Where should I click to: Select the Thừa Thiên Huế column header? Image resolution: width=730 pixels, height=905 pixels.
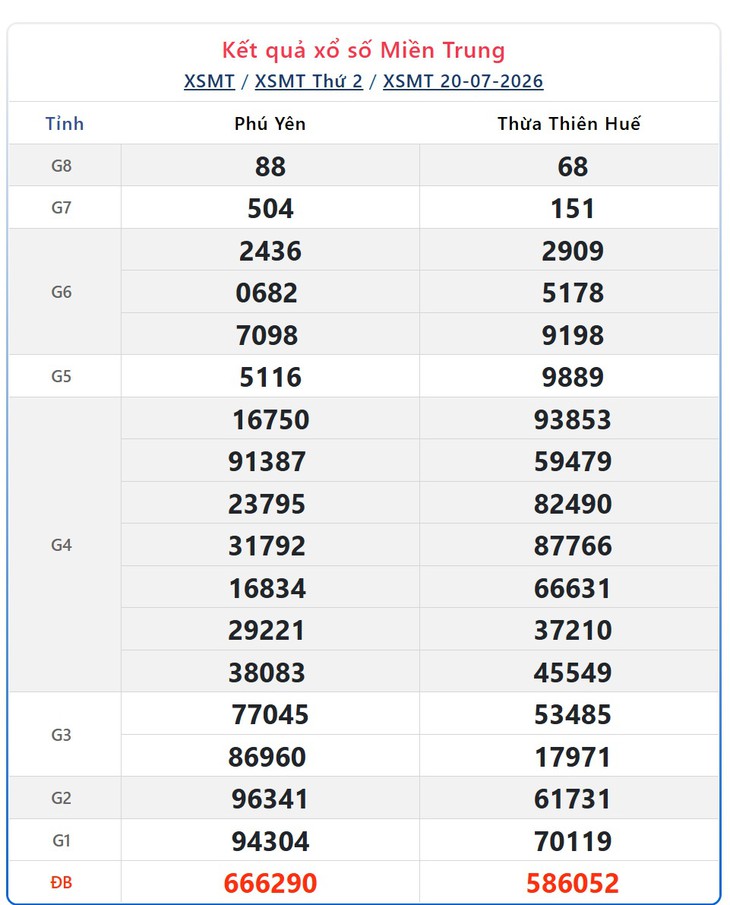pyautogui.click(x=569, y=124)
